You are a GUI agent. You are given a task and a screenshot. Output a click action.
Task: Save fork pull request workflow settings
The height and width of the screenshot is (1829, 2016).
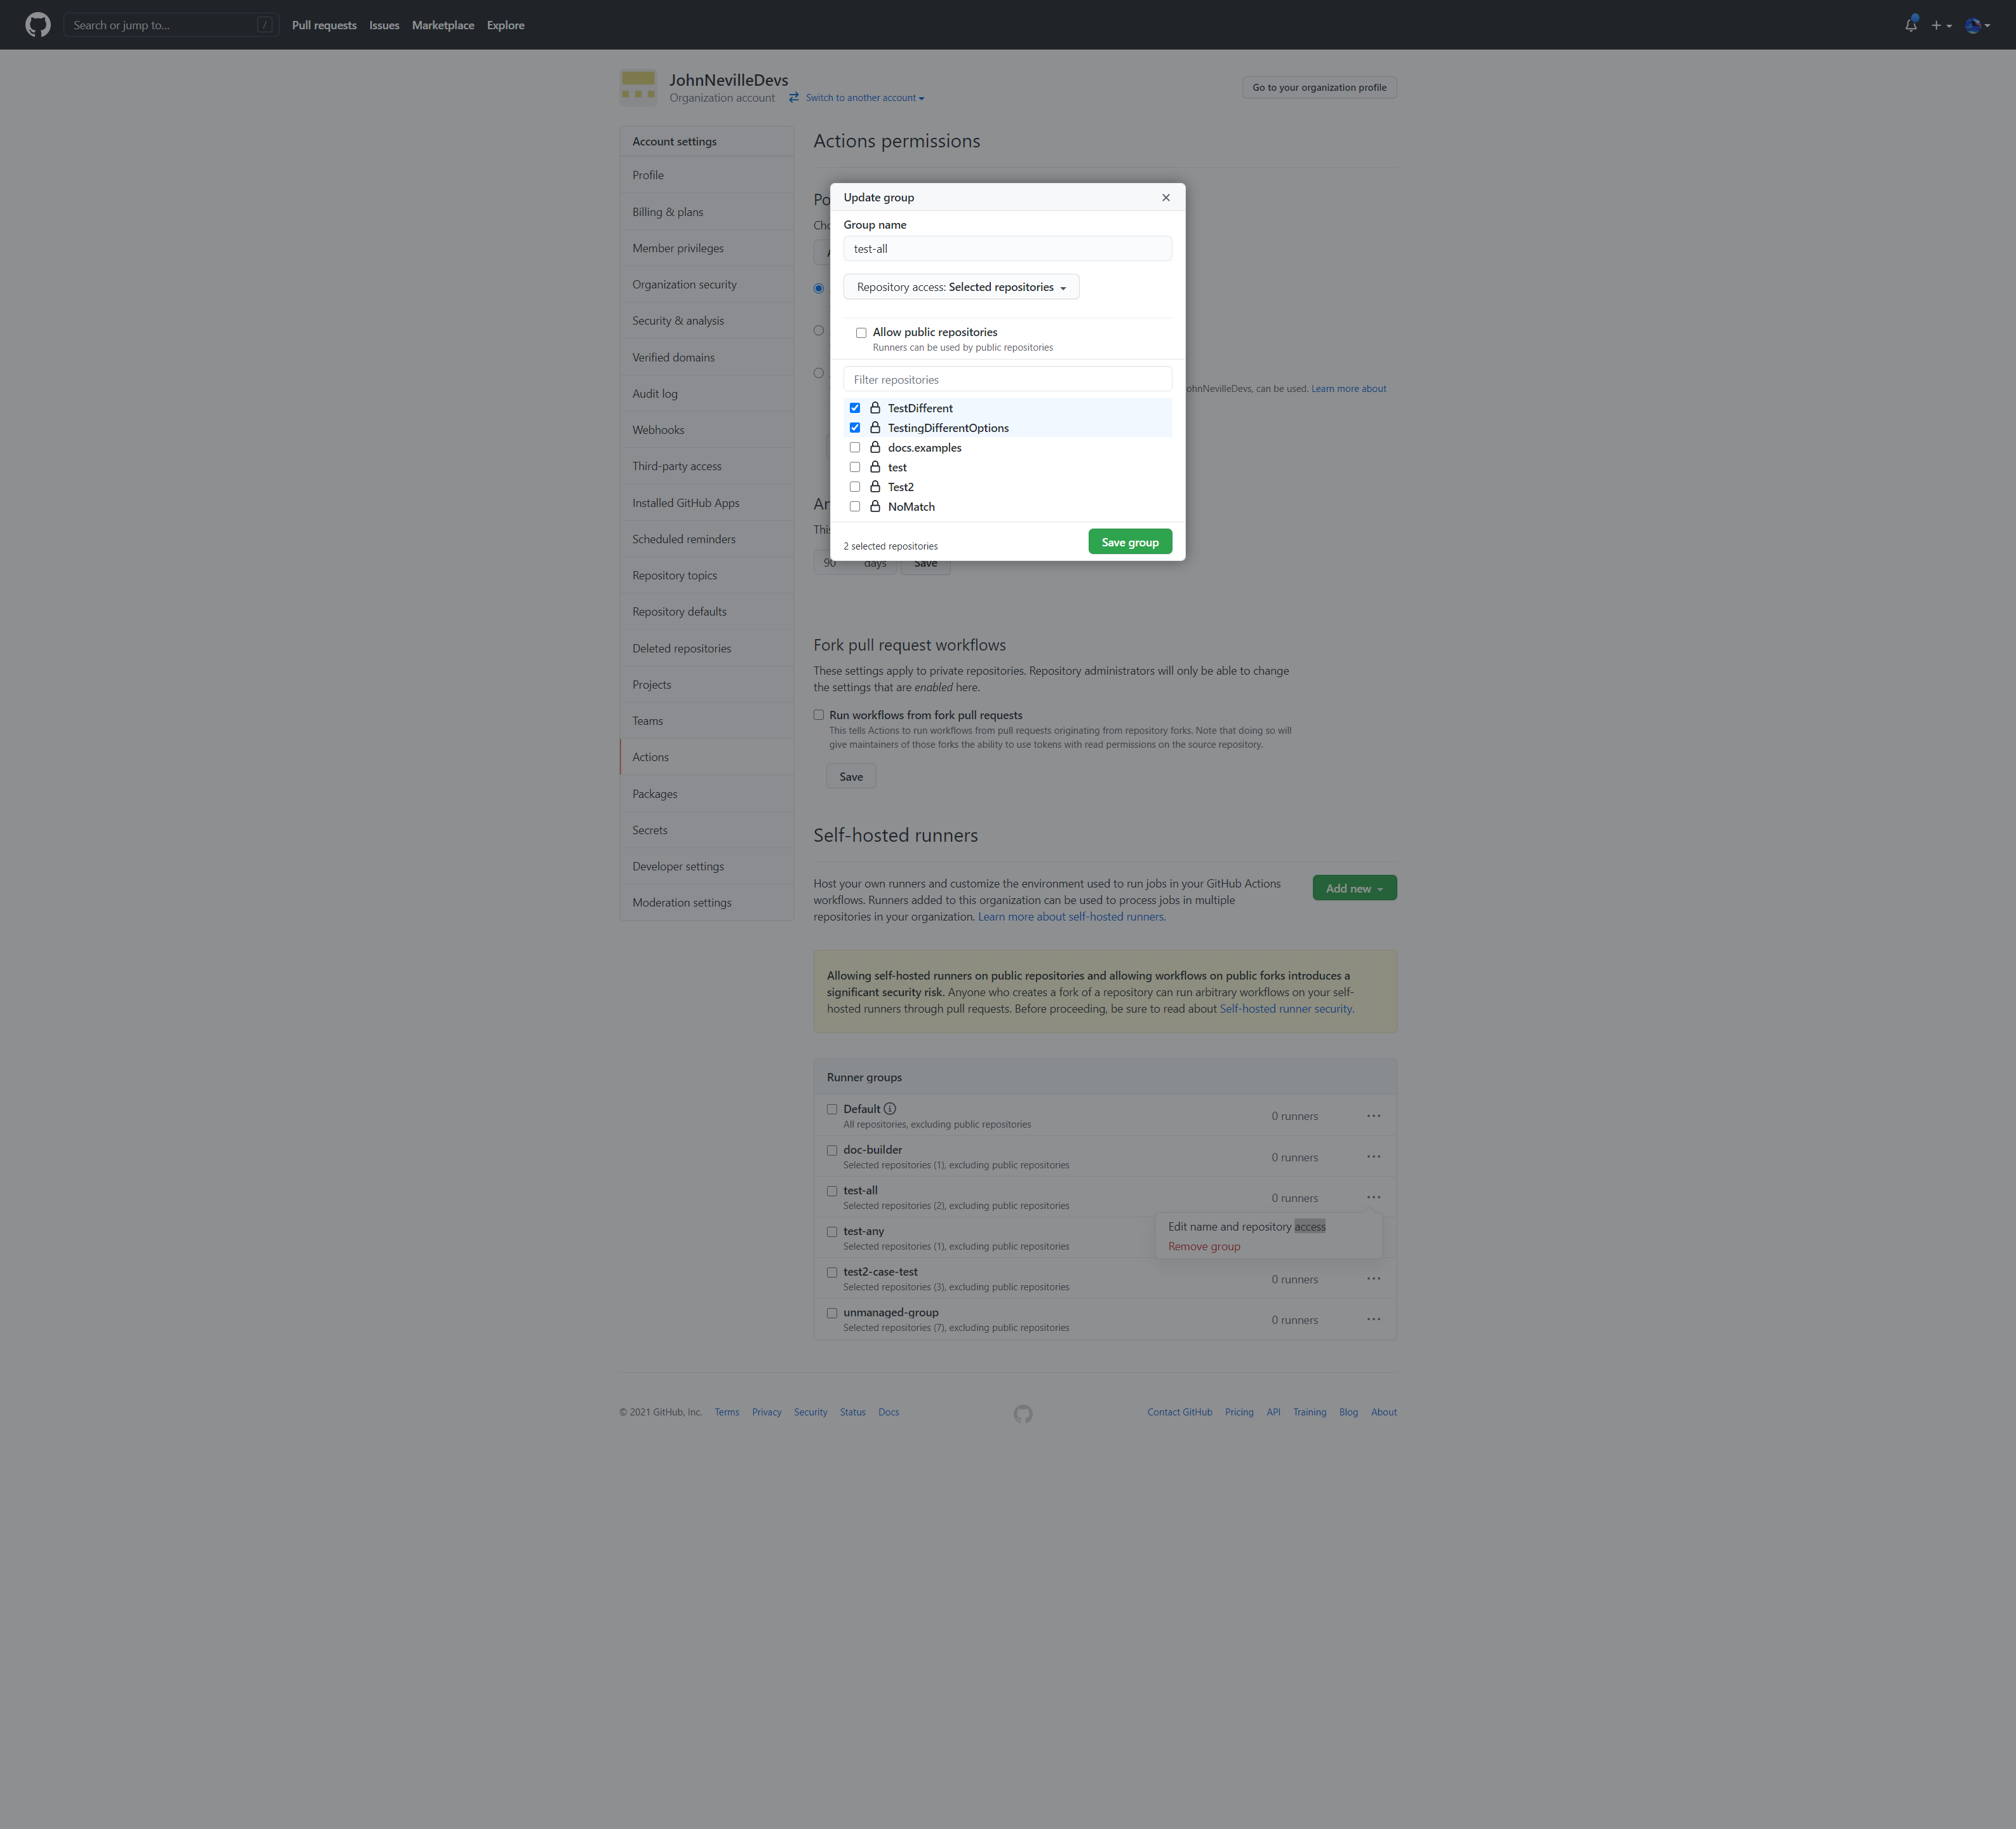[851, 777]
